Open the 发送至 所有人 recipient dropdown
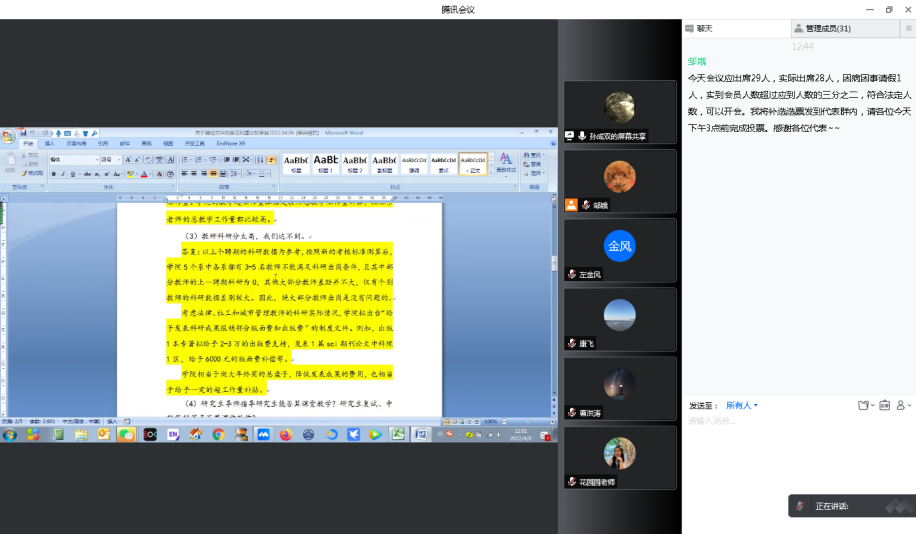This screenshot has width=916, height=534. click(741, 405)
